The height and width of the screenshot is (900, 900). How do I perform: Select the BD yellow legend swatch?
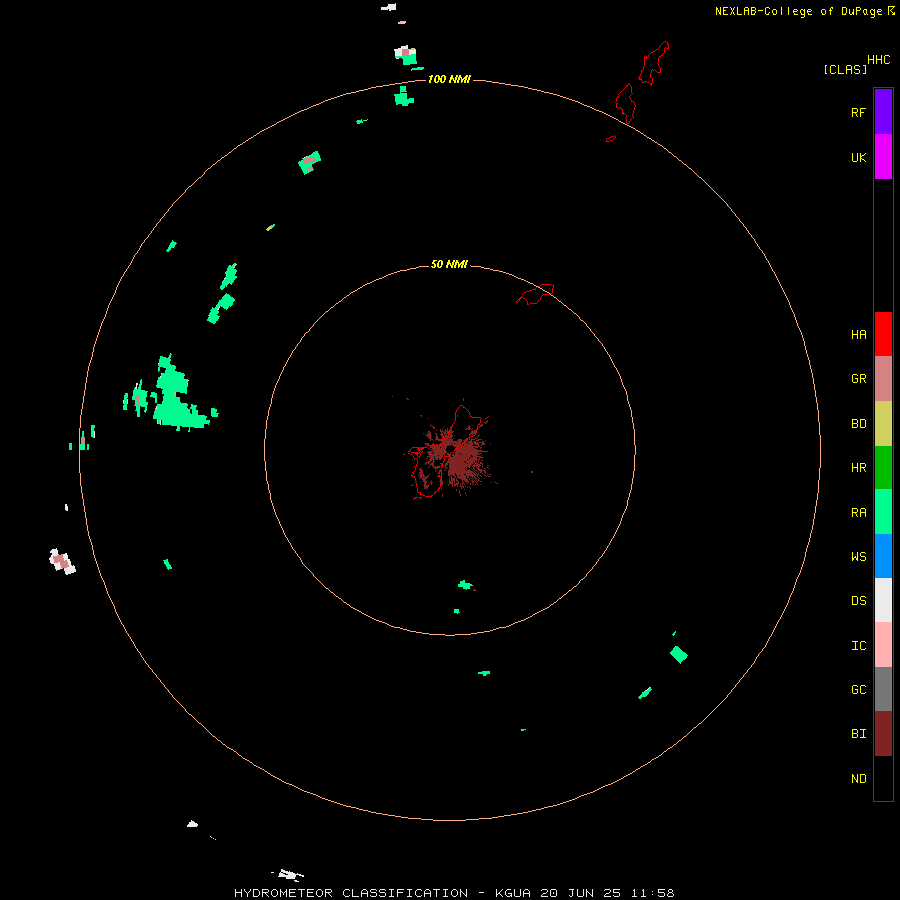pos(883,424)
